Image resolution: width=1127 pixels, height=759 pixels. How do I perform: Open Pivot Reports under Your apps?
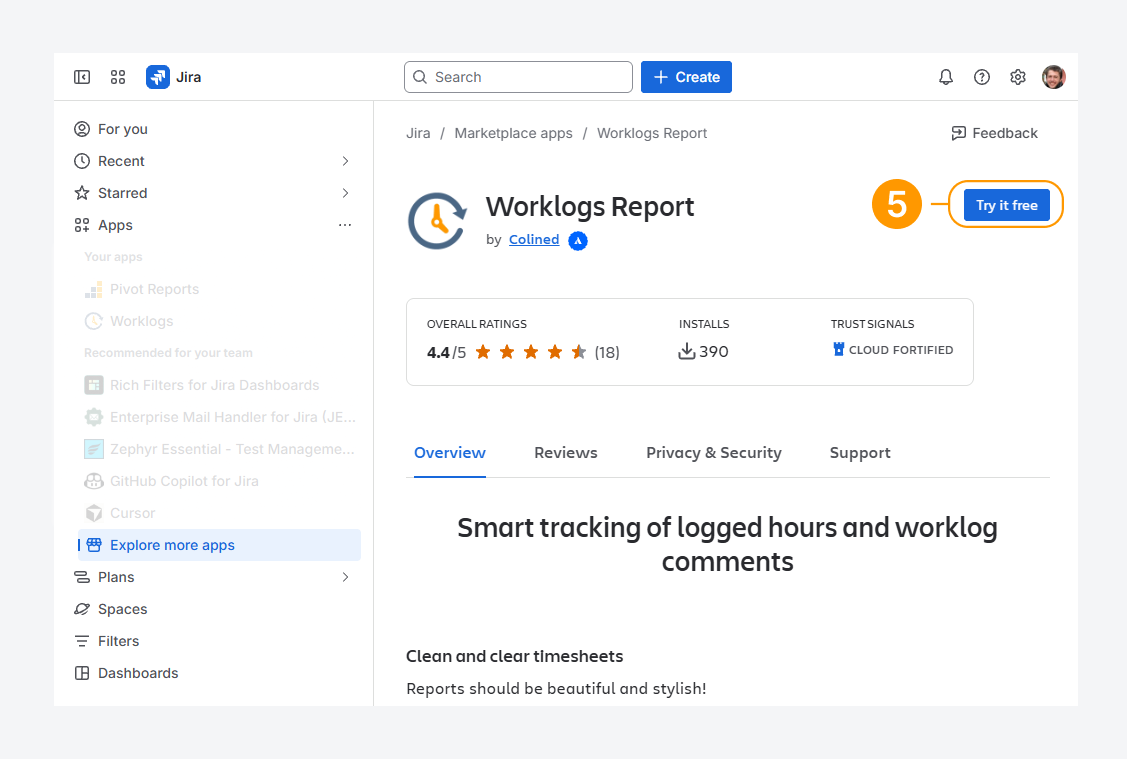pyautogui.click(x=219, y=290)
